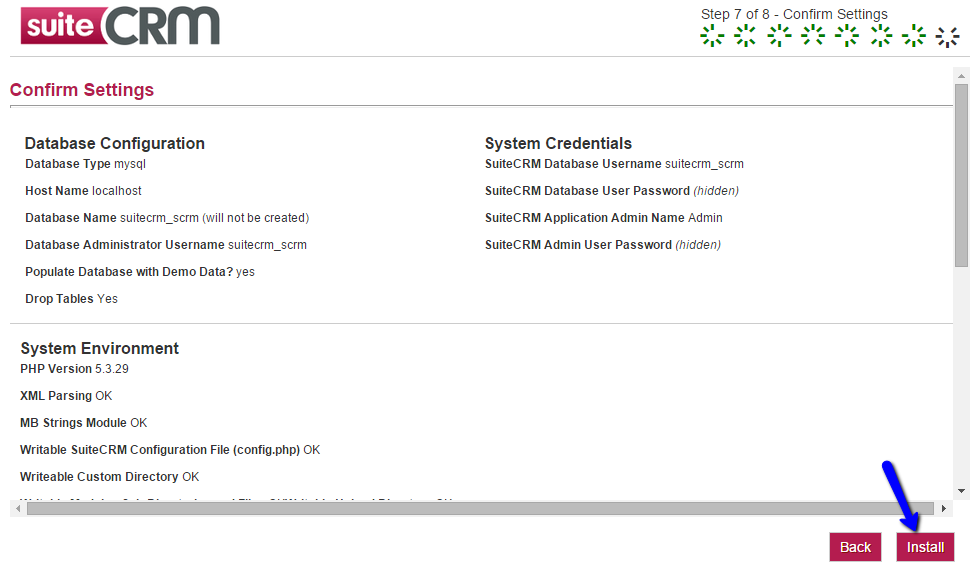The height and width of the screenshot is (573, 980).
Task: Click the 'Database Configuration' heading
Action: (x=115, y=143)
